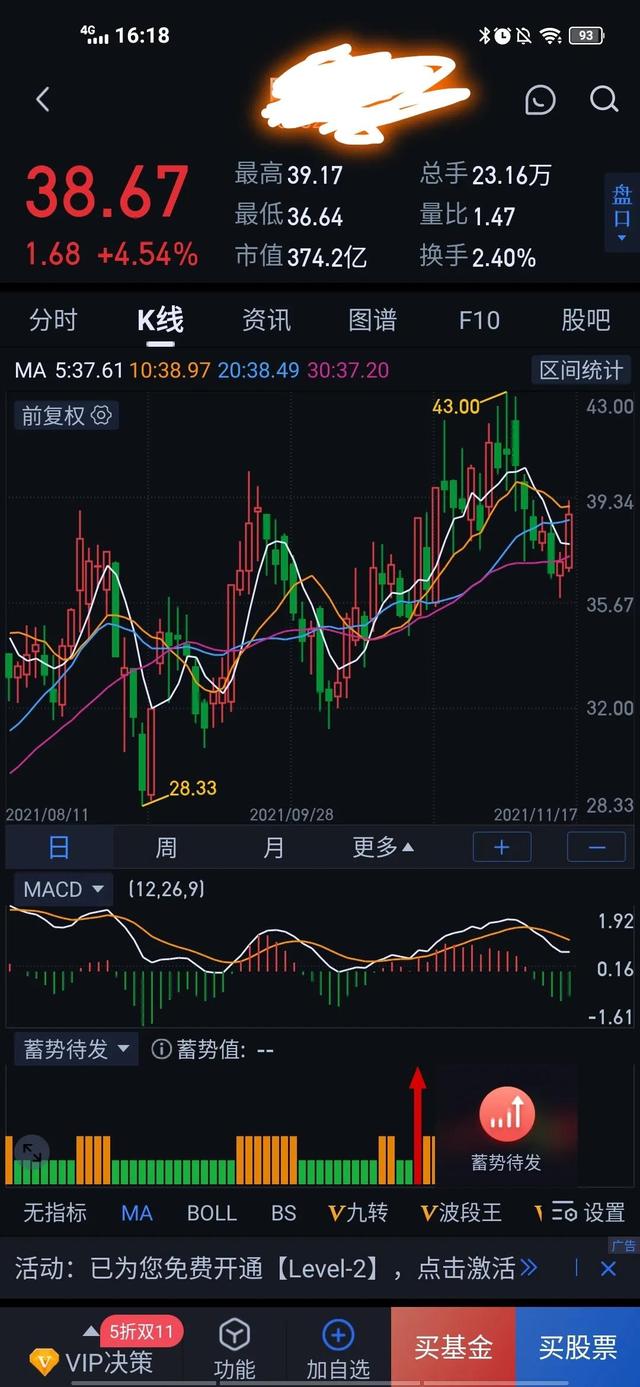Tap the 43.00 high price marker
Screen dimensions: 640x1387
[456, 406]
